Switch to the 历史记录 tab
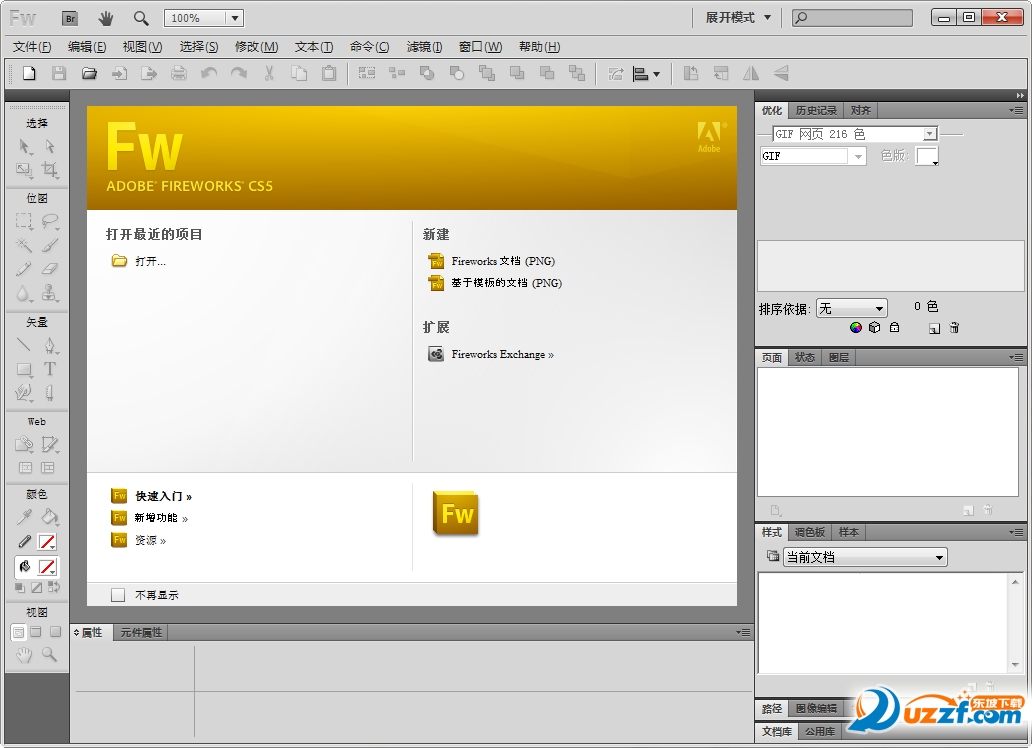 click(x=816, y=111)
